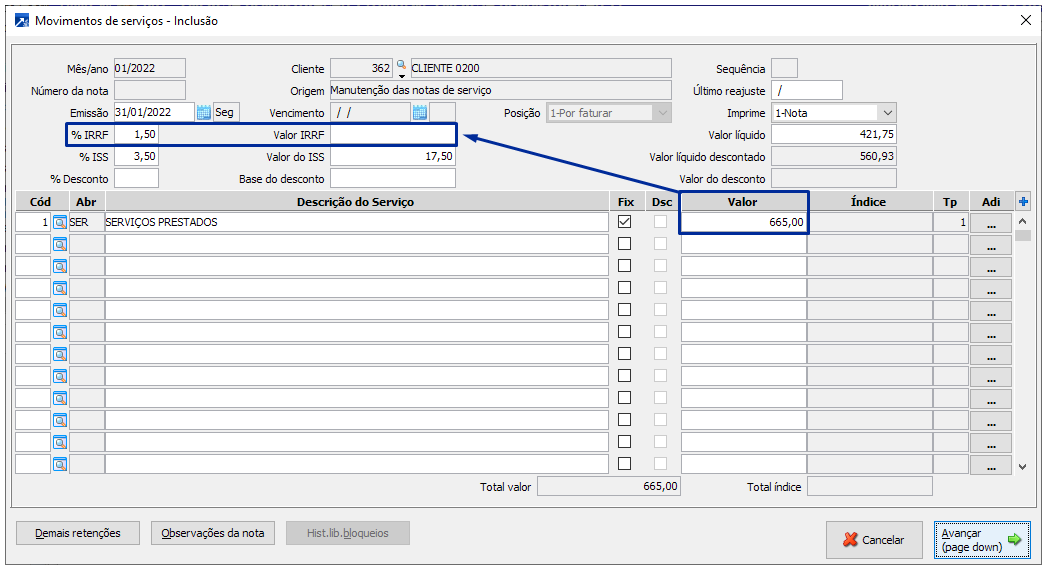Edit the Valor líquido field

pyautogui.click(x=833, y=135)
